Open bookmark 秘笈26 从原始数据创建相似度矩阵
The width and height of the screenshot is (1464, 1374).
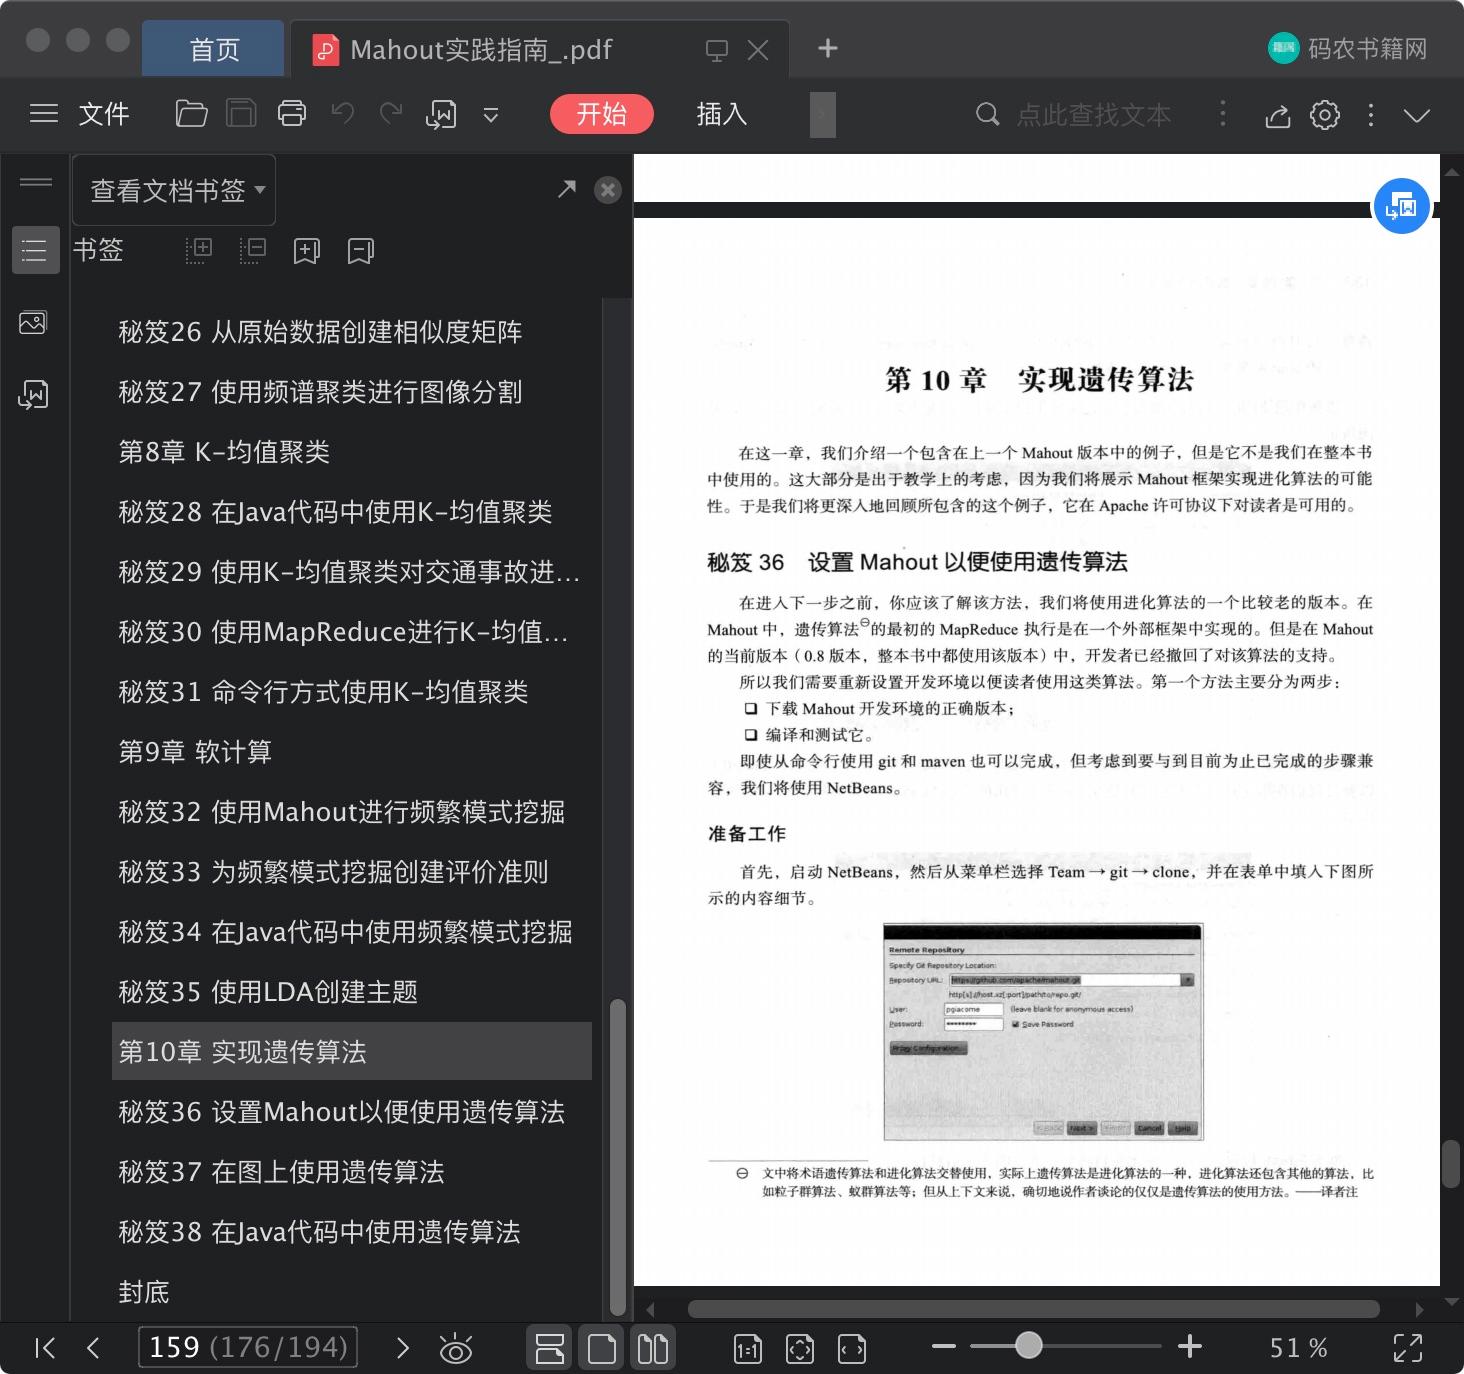point(320,331)
